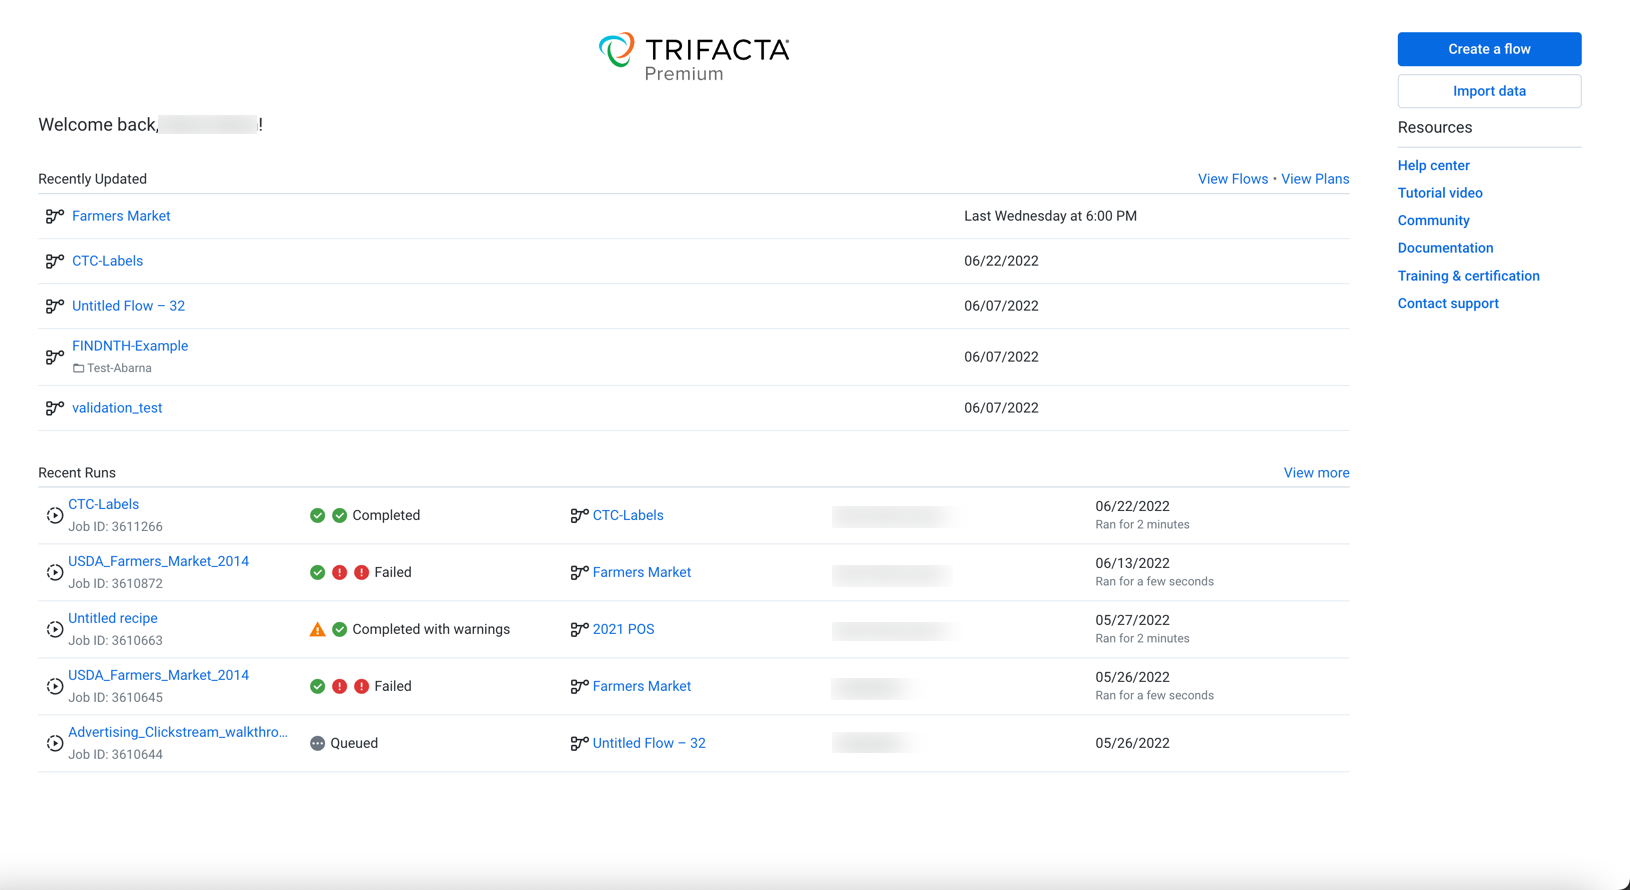
Task: Click Contact support
Action: tap(1448, 304)
